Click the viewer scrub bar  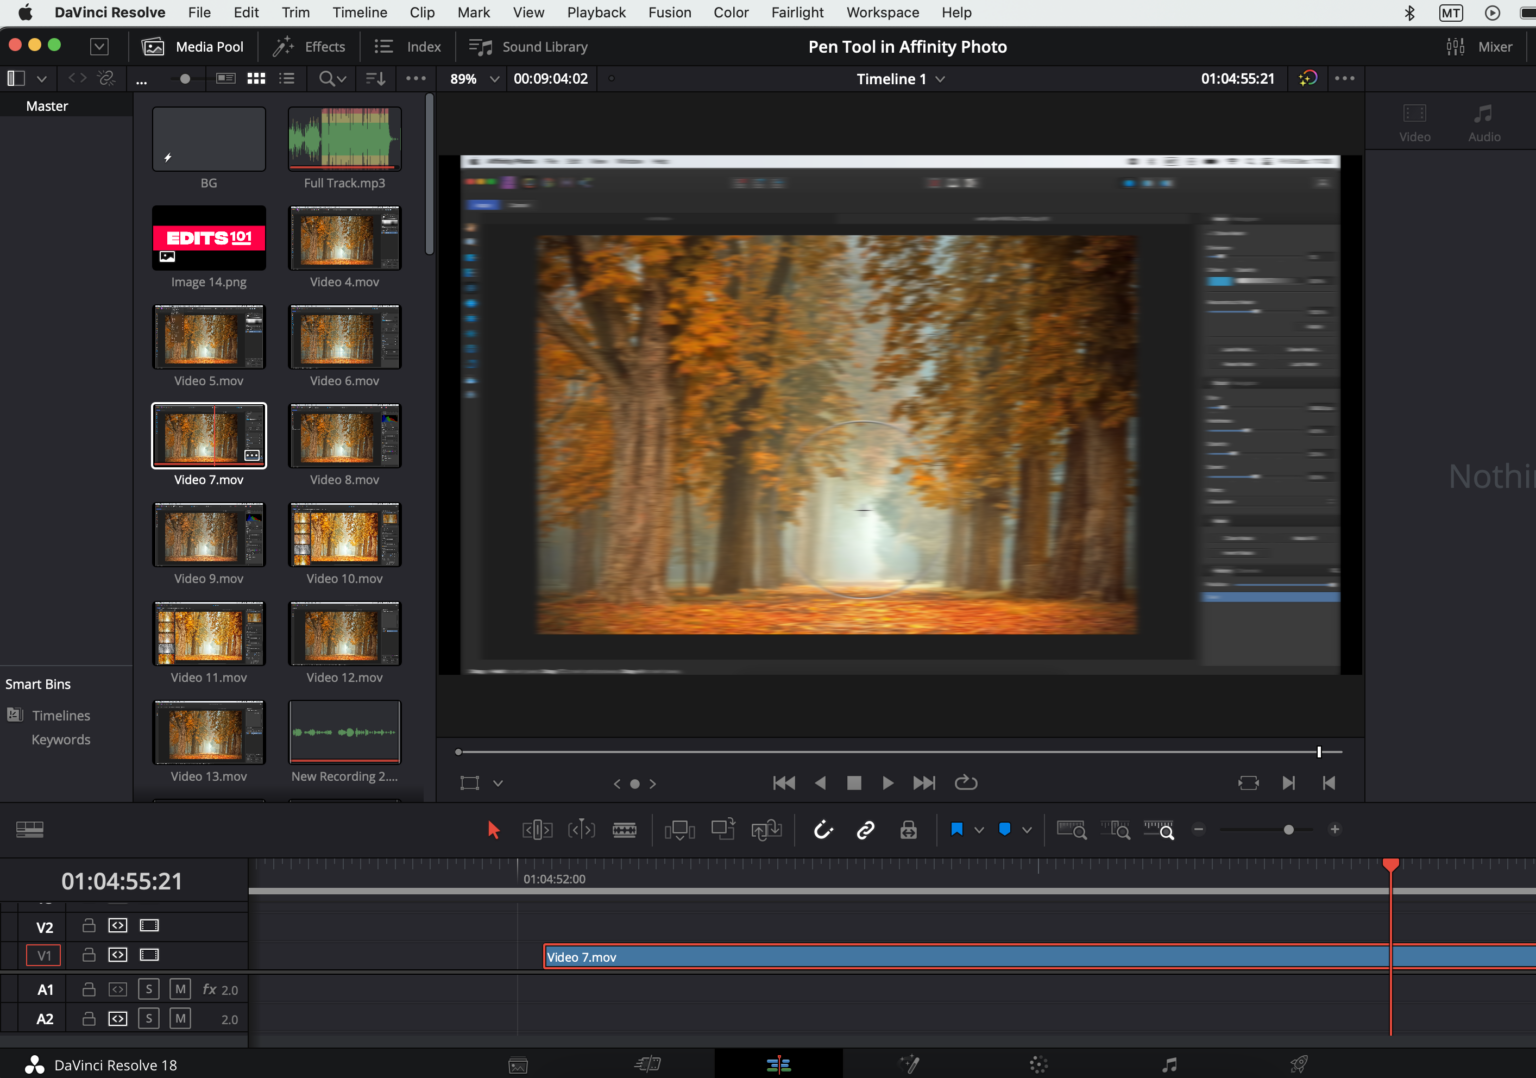click(x=899, y=752)
